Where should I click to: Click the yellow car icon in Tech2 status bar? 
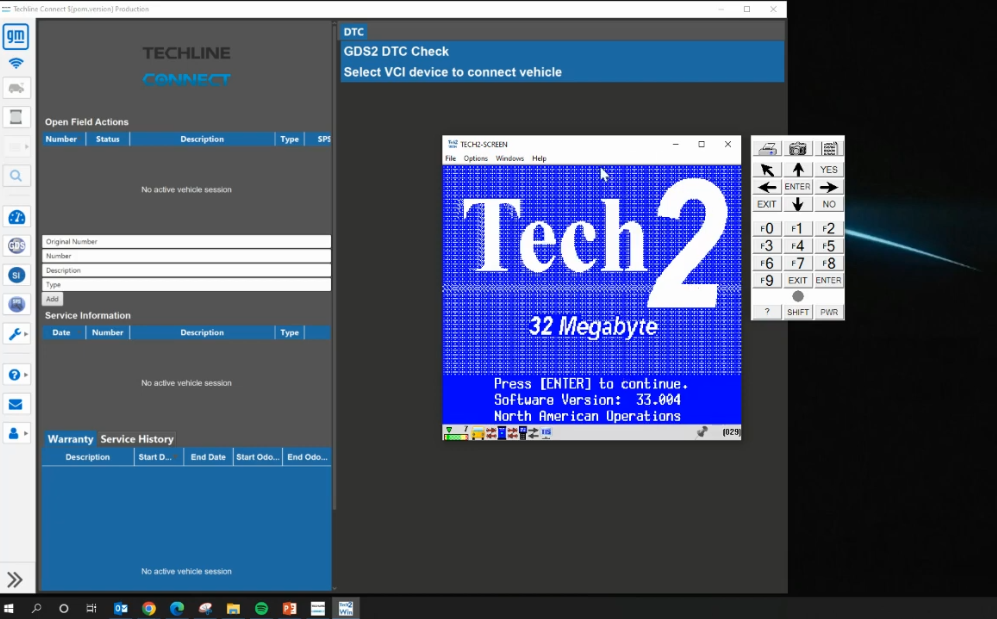tap(478, 433)
